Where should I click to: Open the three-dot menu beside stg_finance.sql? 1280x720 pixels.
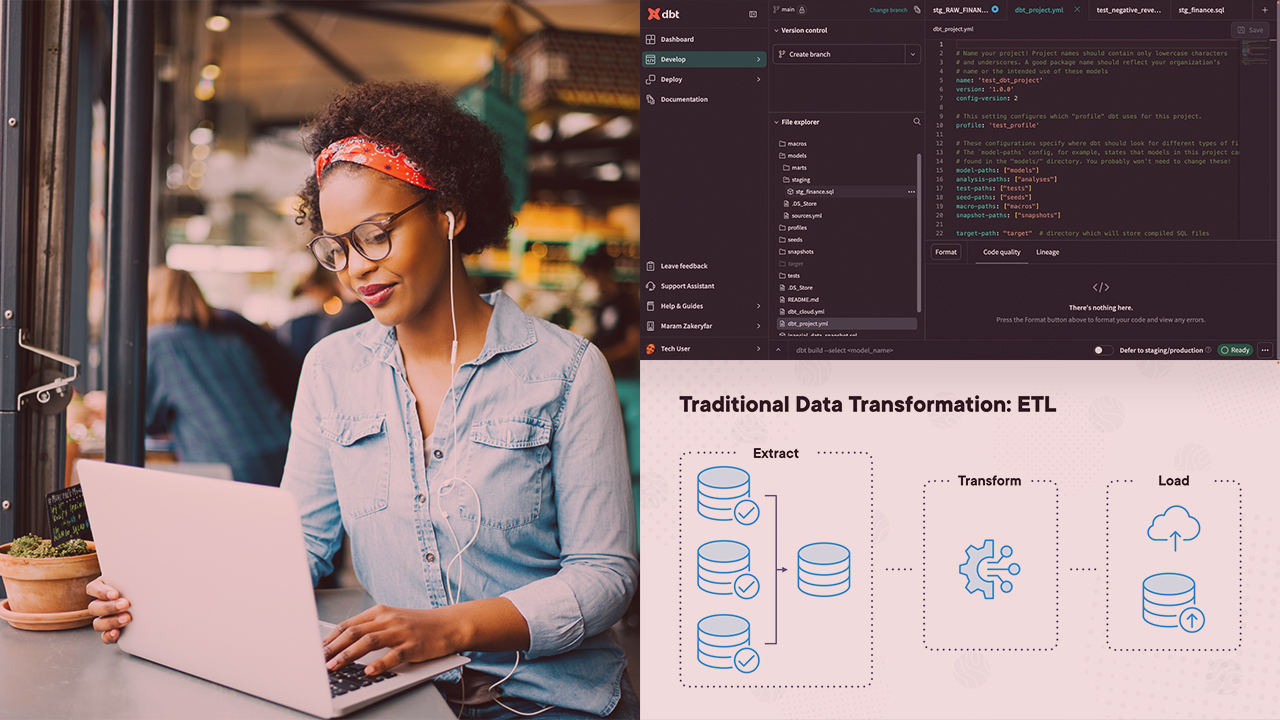coord(911,191)
